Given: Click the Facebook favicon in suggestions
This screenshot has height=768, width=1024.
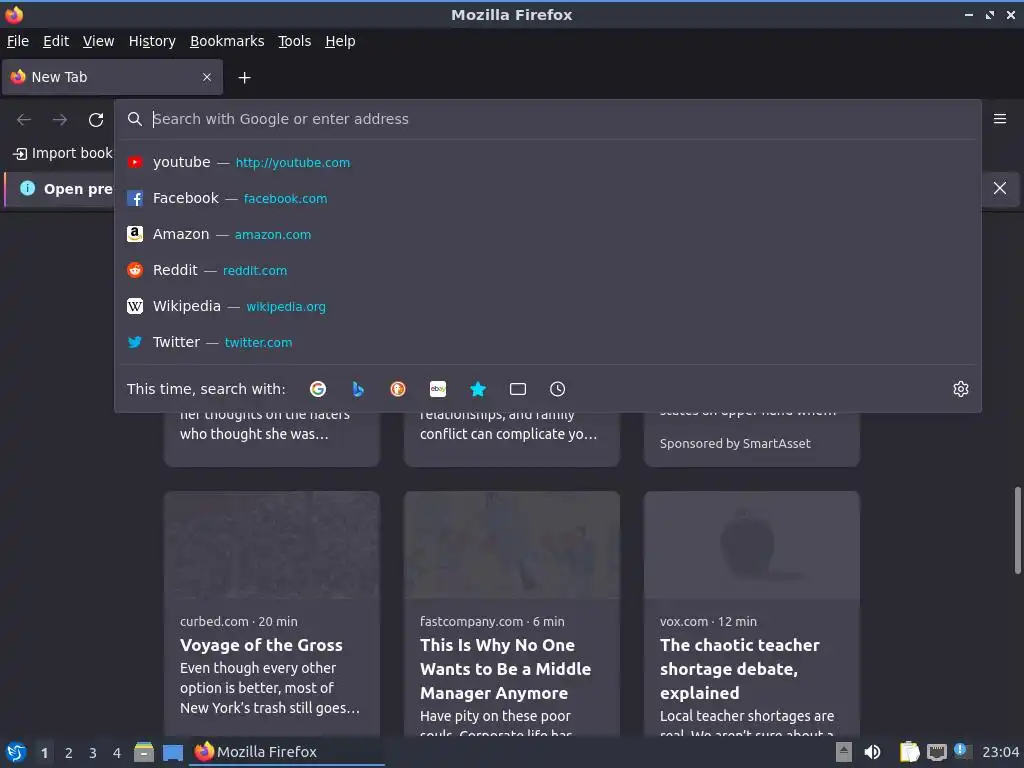Looking at the screenshot, I should coord(135,199).
